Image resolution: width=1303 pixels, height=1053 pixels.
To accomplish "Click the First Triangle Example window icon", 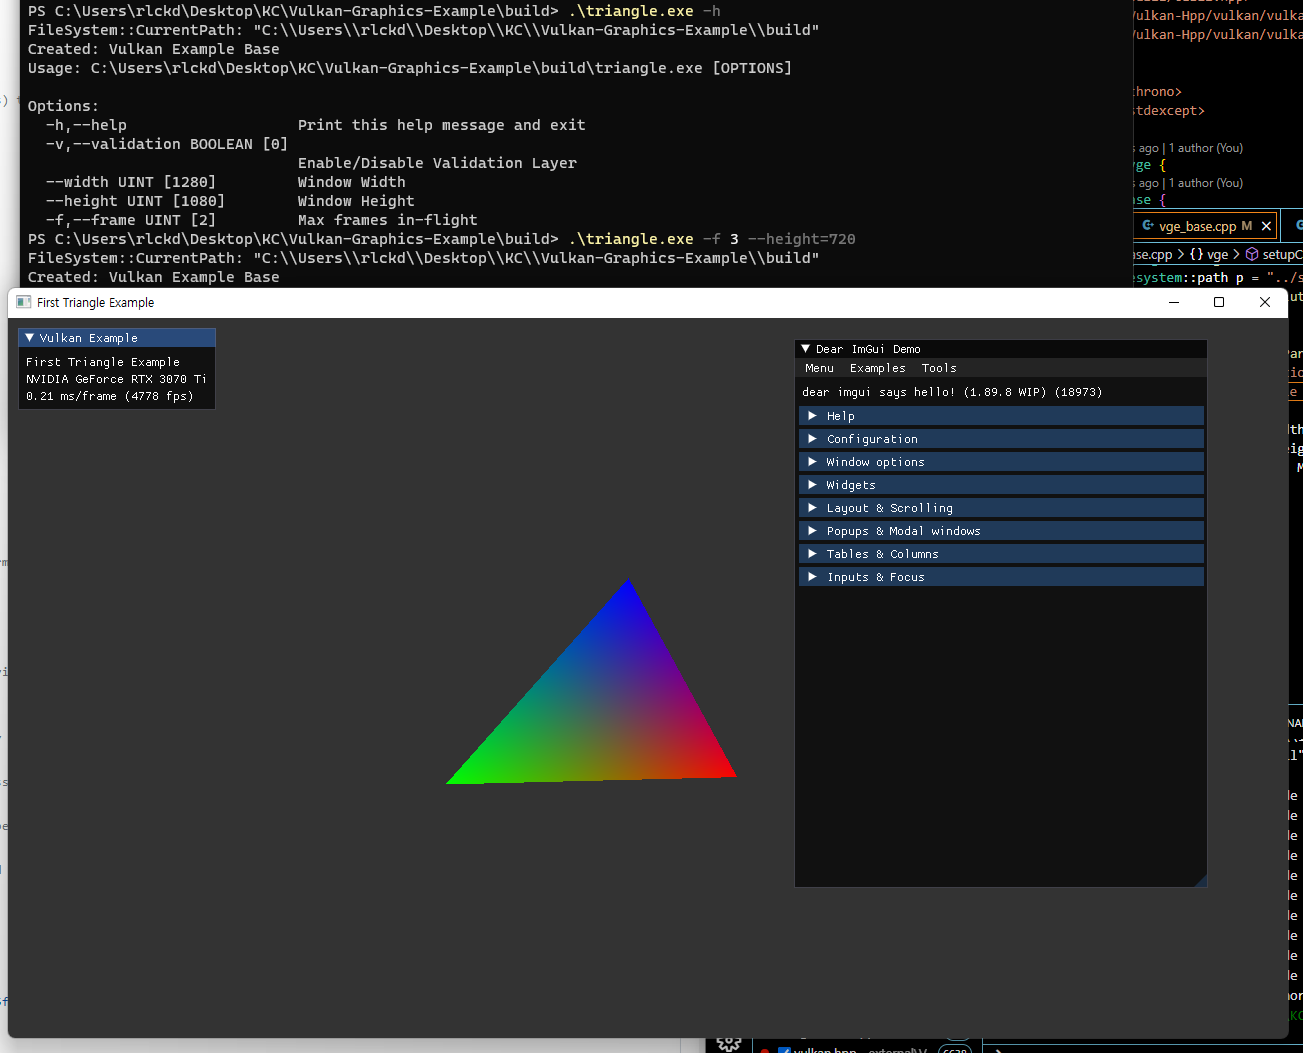I will pos(24,302).
